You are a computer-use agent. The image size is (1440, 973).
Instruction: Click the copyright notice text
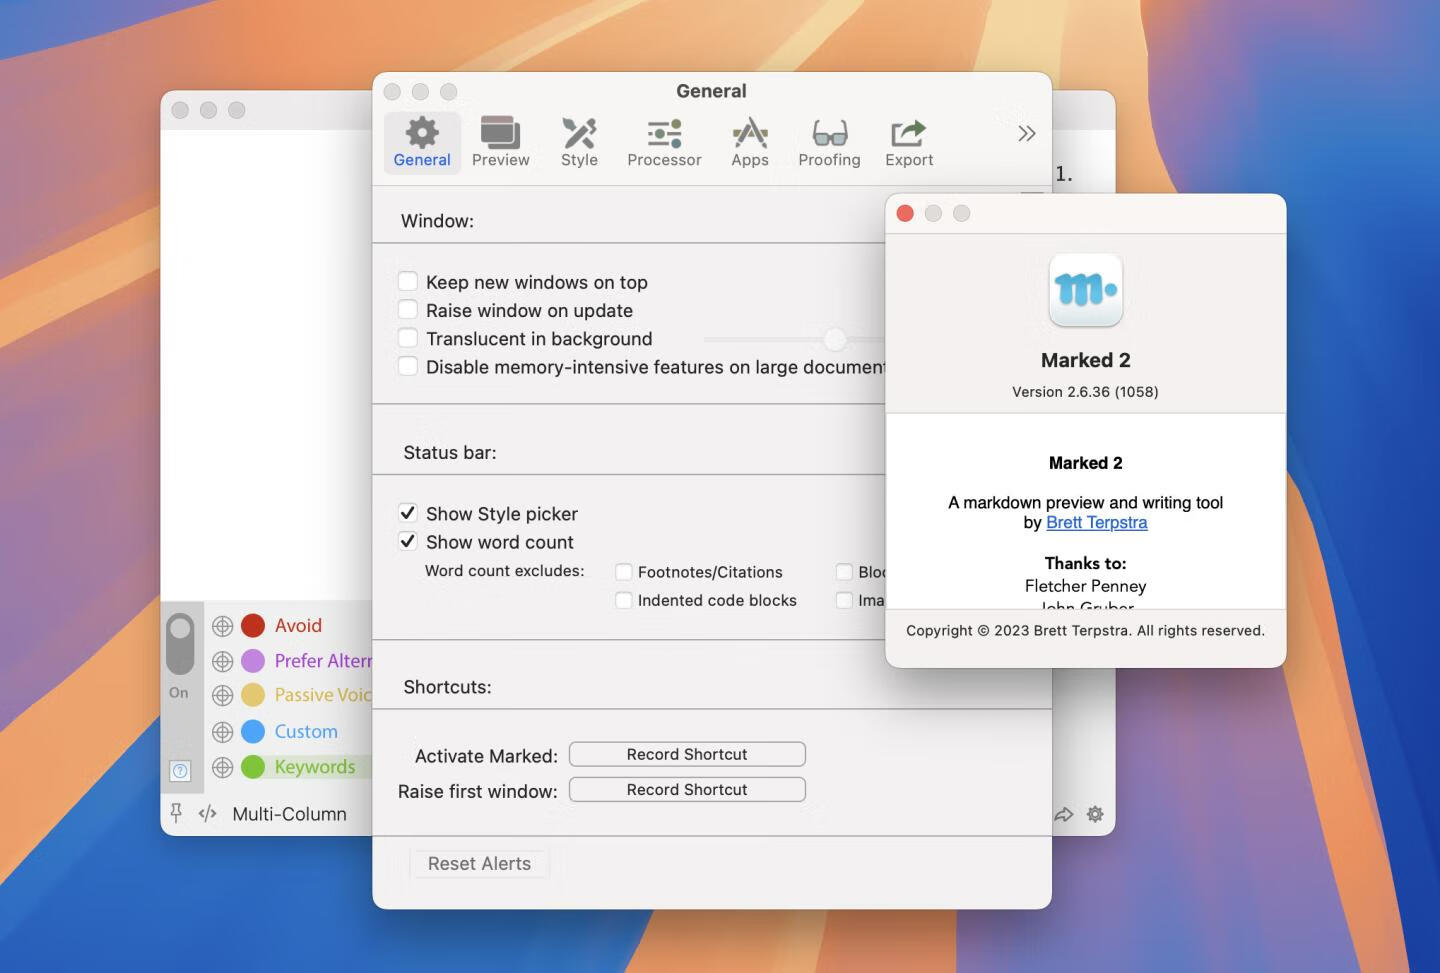pos(1085,631)
